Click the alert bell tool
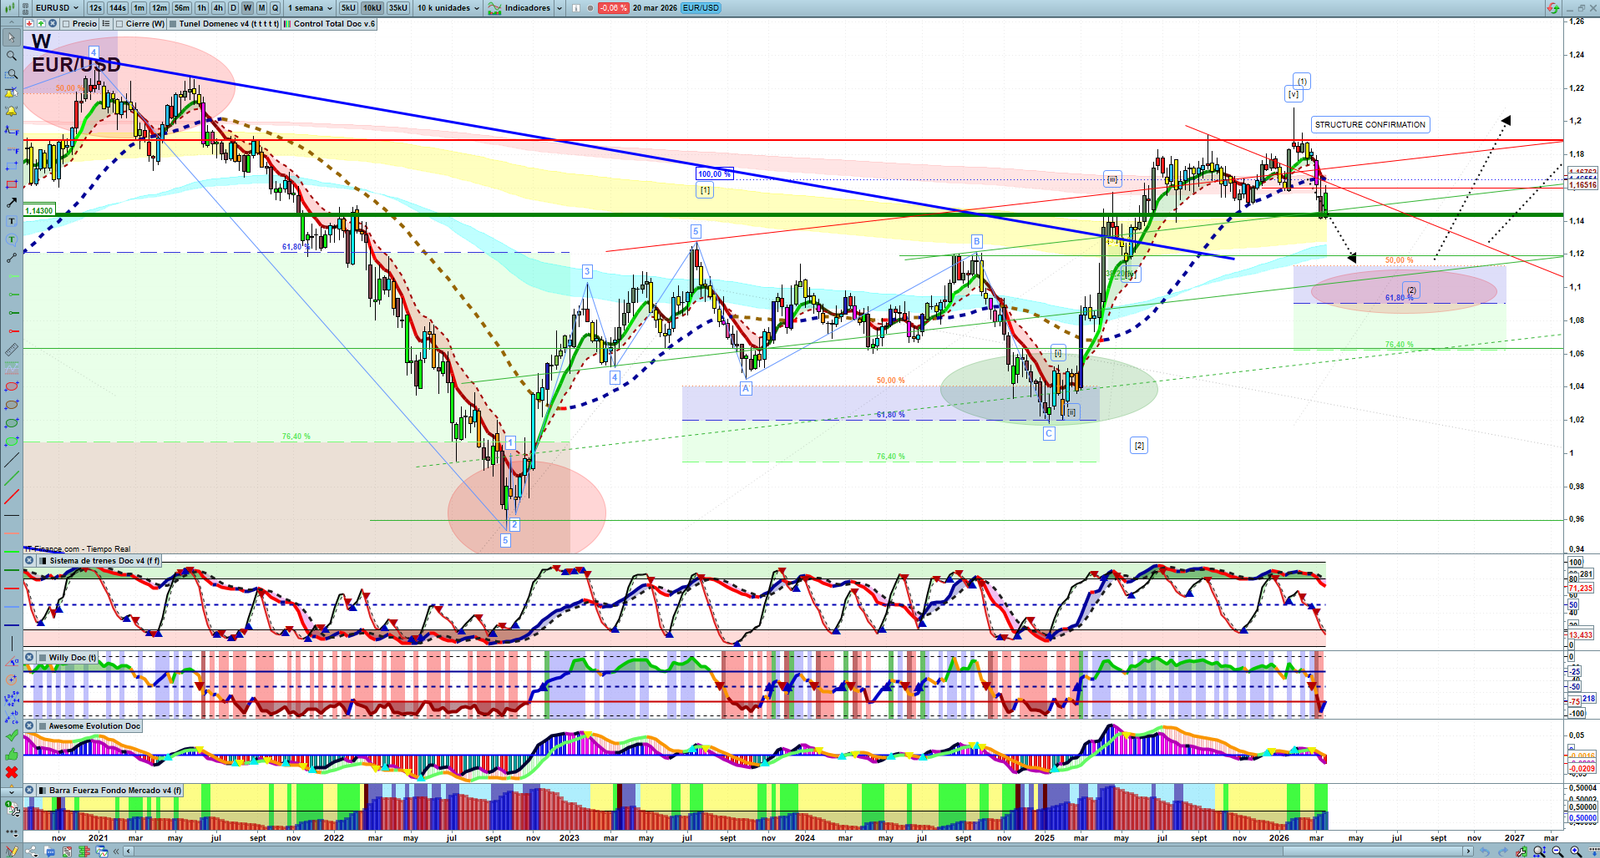The width and height of the screenshot is (1600, 858). click(11, 111)
